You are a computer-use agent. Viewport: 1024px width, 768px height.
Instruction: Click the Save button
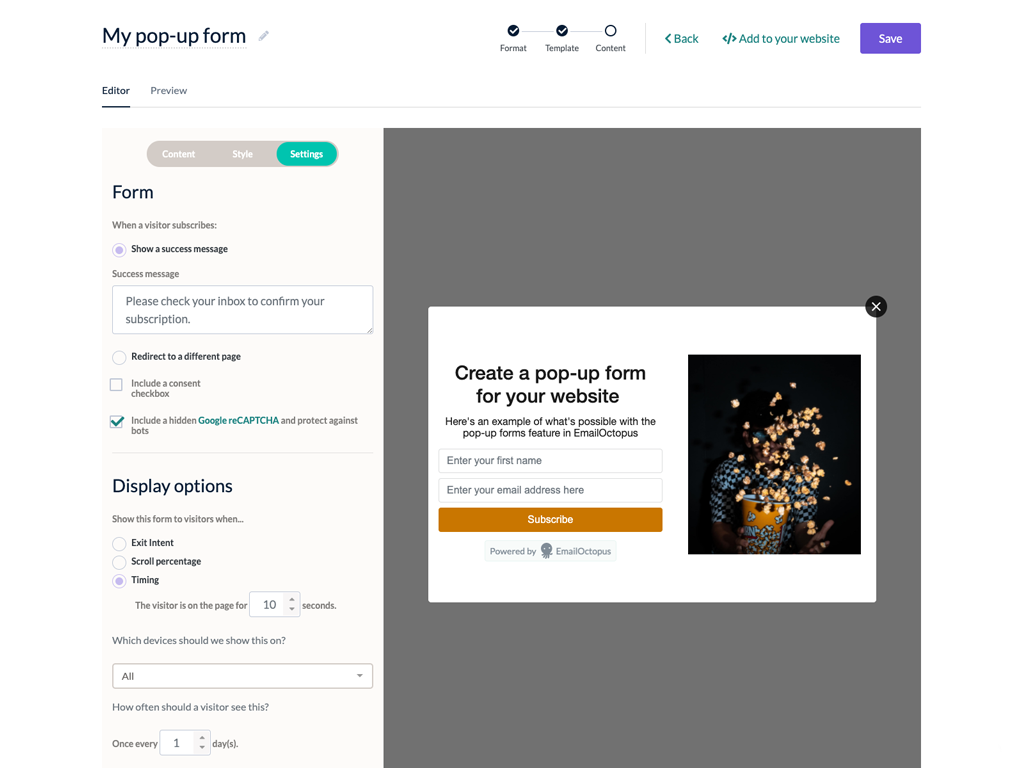click(889, 38)
